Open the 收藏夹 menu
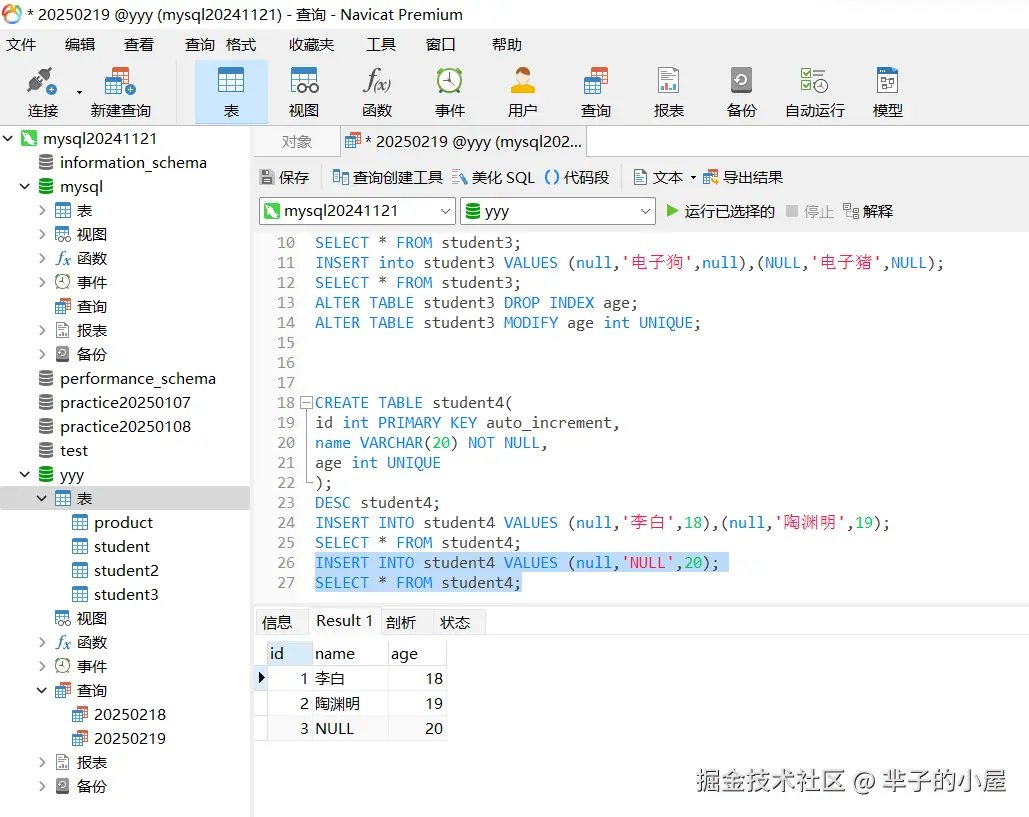 coord(312,45)
